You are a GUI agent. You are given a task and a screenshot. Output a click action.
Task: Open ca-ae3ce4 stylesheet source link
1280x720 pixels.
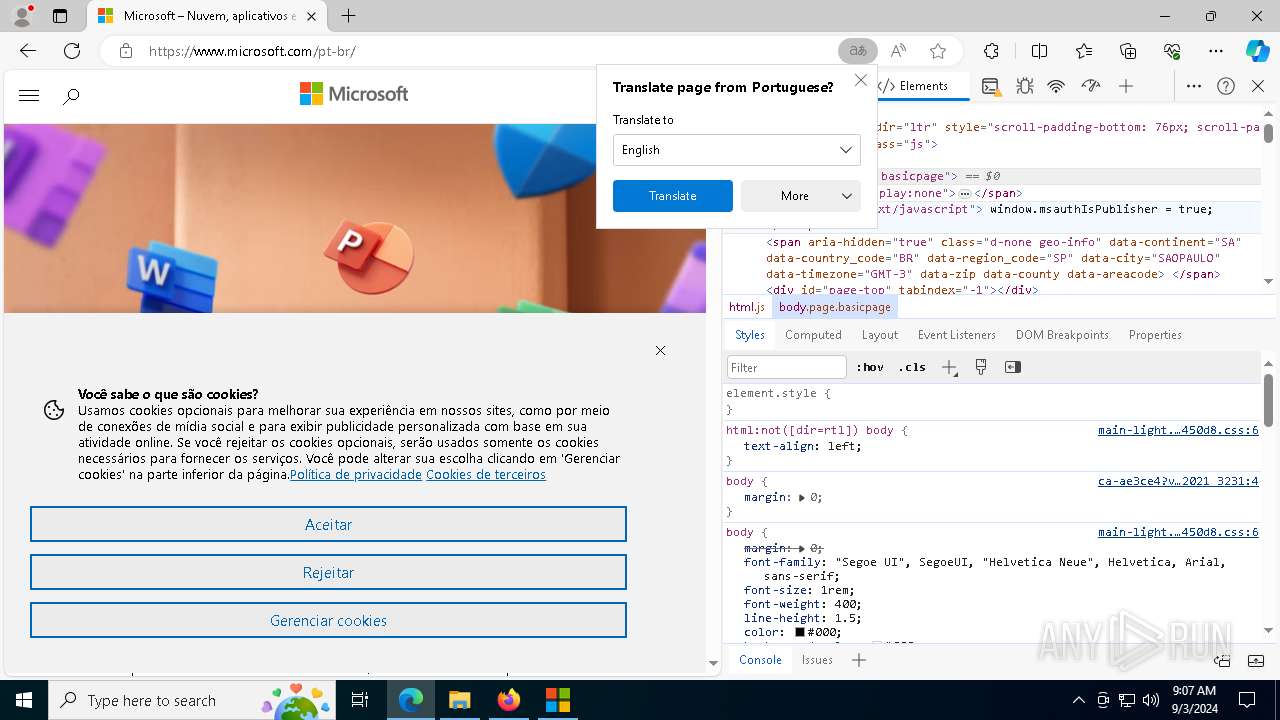[x=1178, y=481]
